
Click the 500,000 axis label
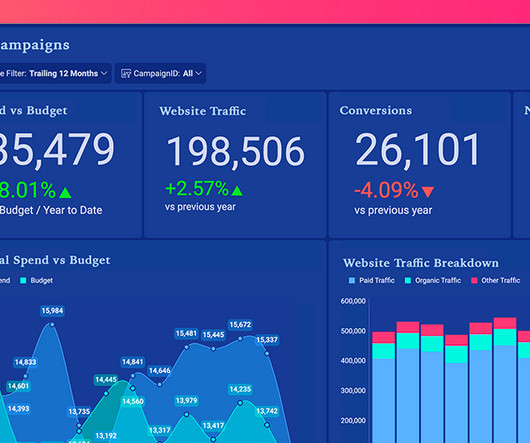point(353,331)
